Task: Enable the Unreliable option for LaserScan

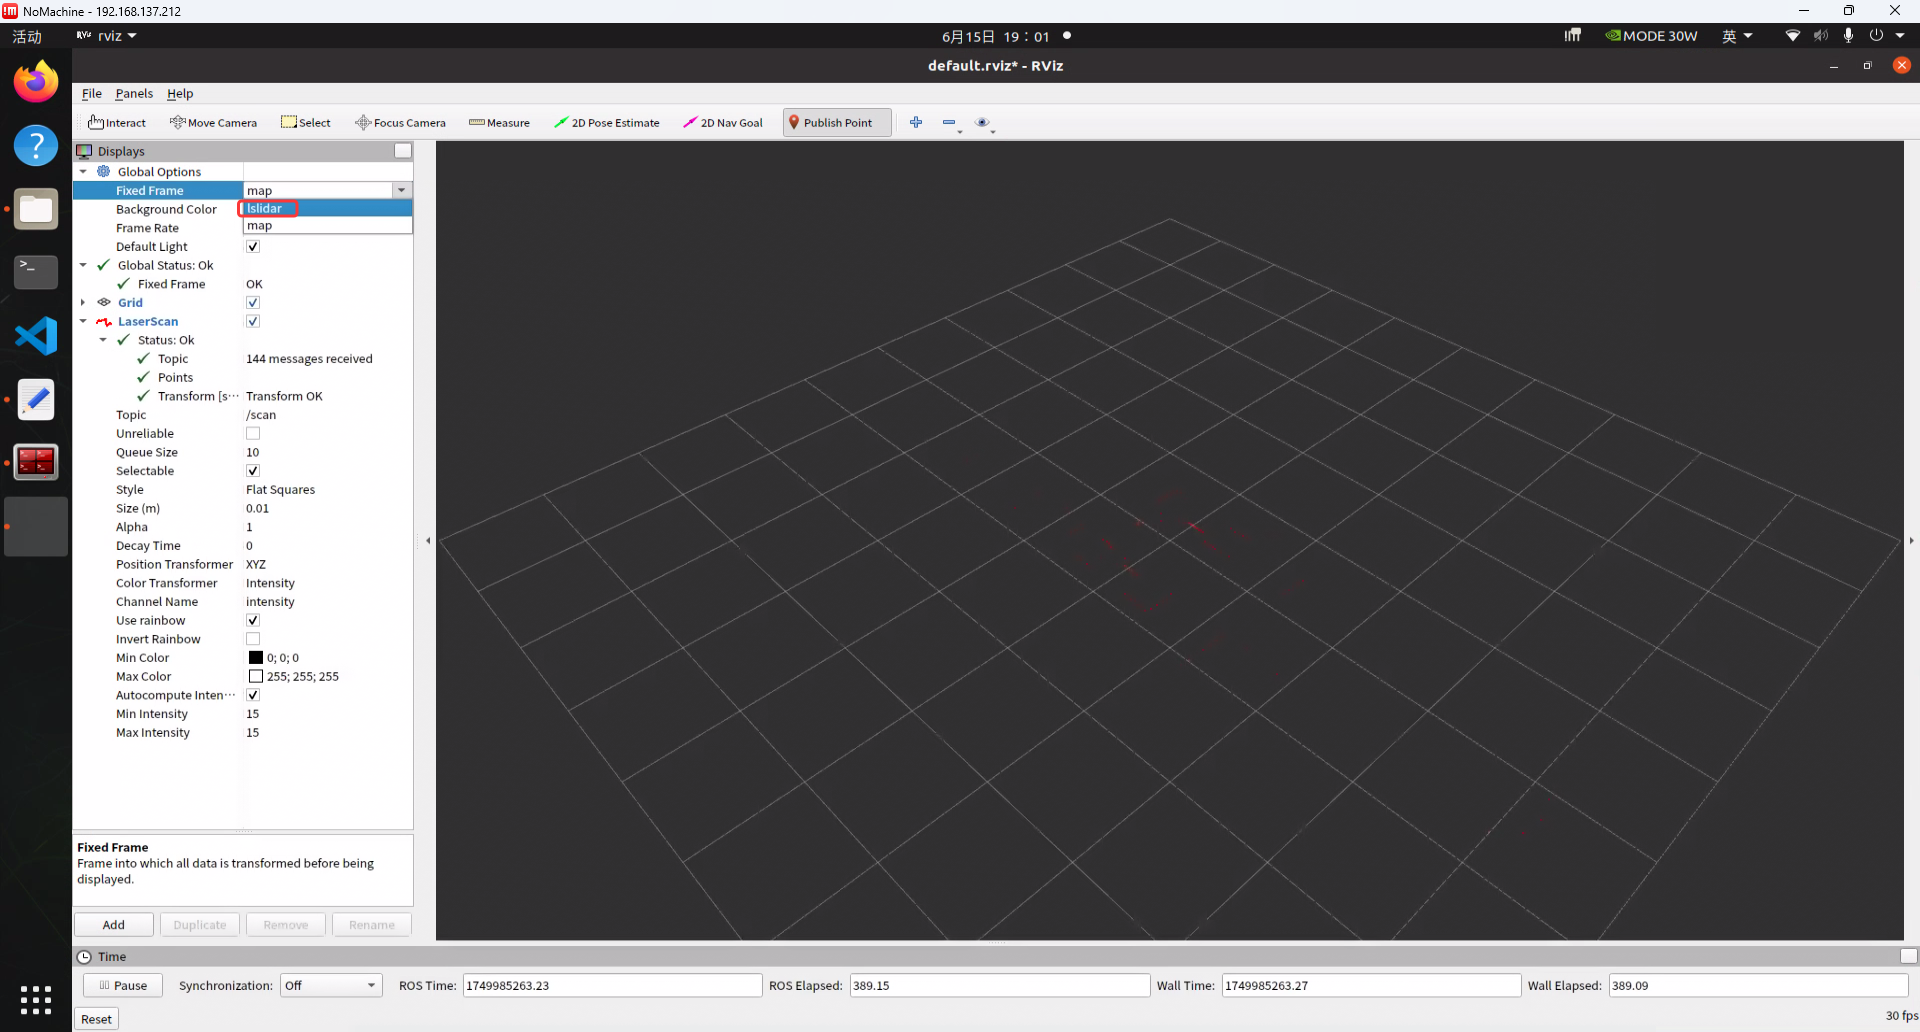Action: (x=252, y=433)
